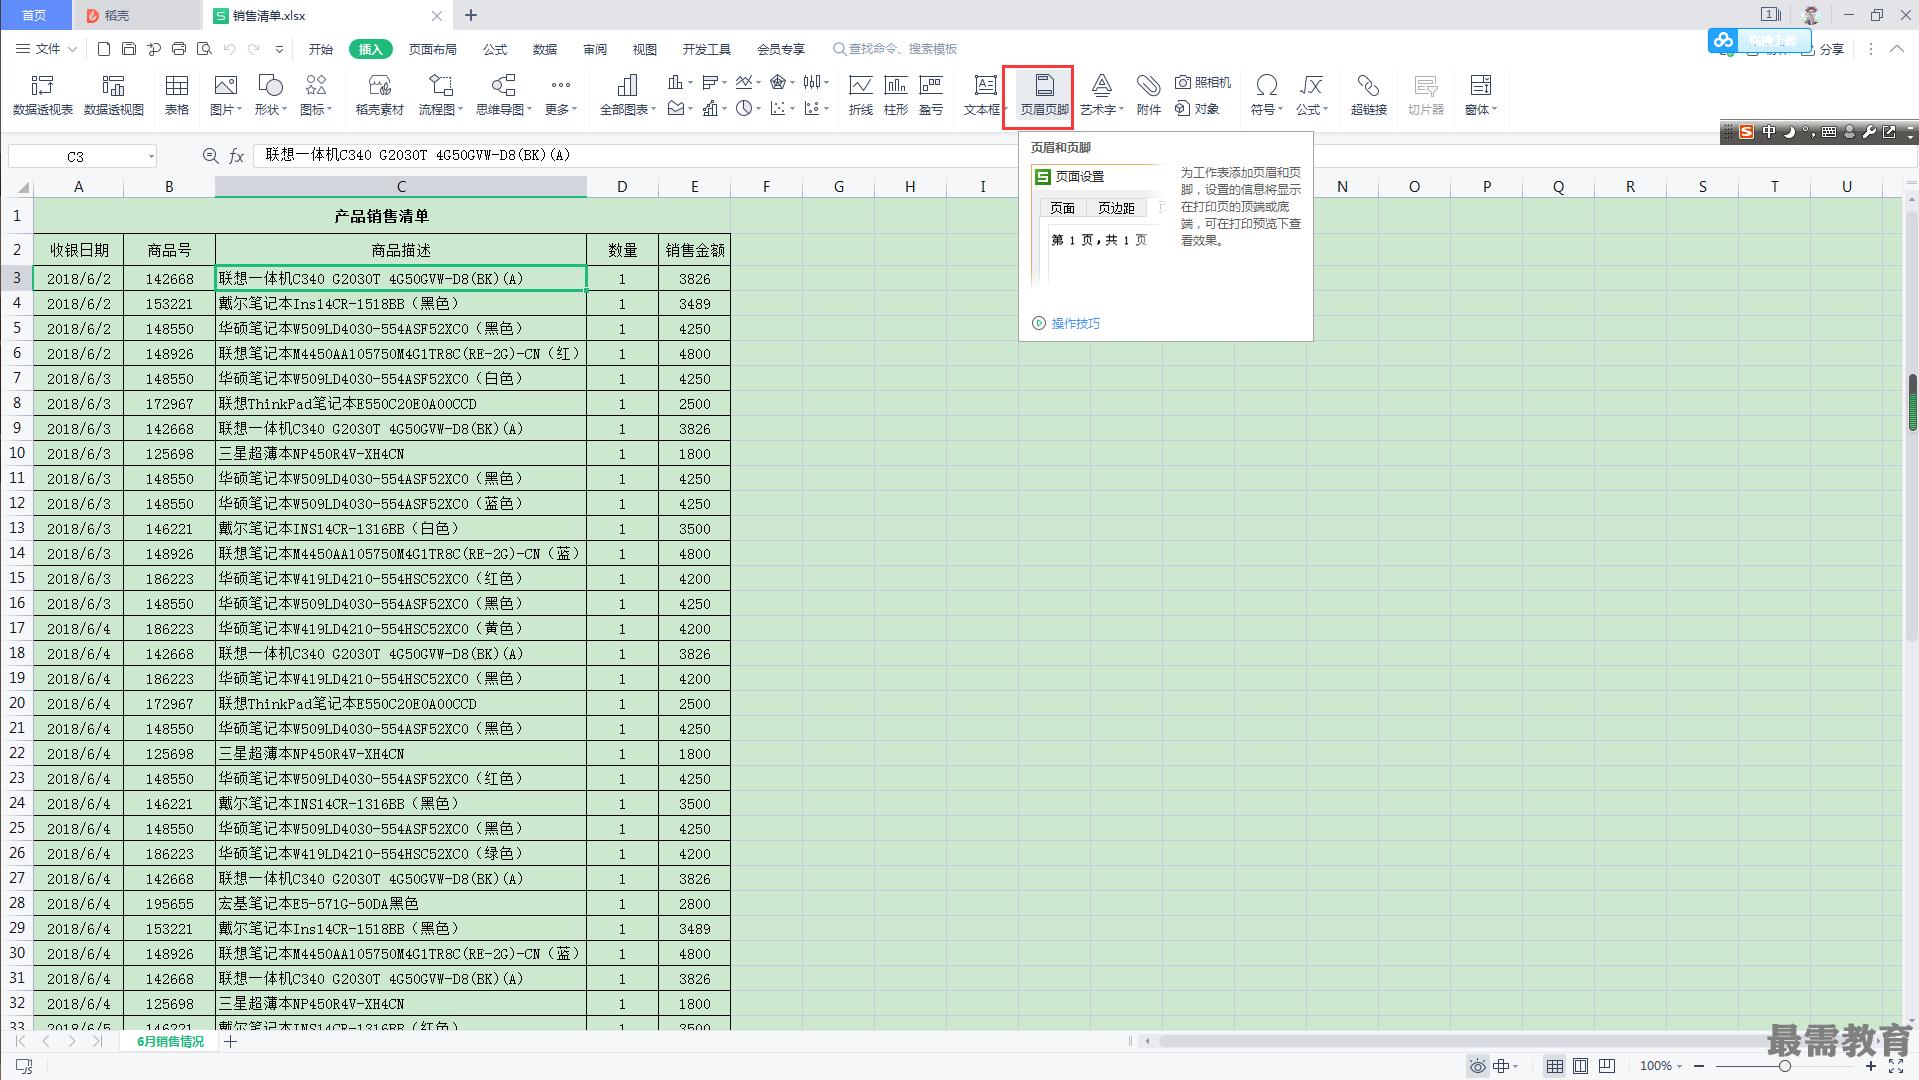
Task: Click the zoom in plus button
Action: pyautogui.click(x=1871, y=1066)
